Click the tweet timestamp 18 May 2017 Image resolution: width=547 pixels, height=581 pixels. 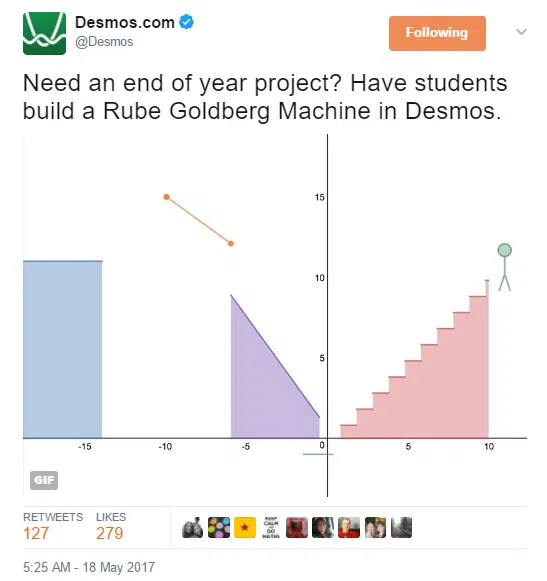tap(89, 567)
